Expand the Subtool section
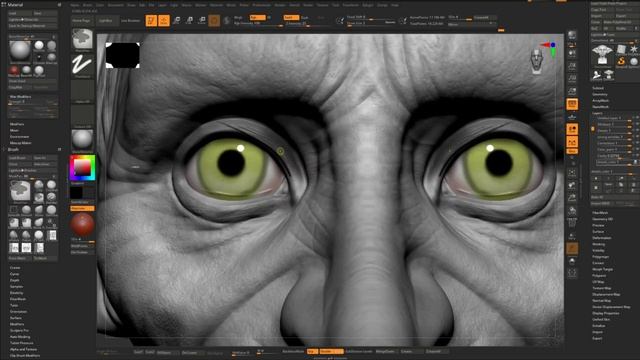Image resolution: width=640 pixels, height=360 pixels. pos(598,88)
